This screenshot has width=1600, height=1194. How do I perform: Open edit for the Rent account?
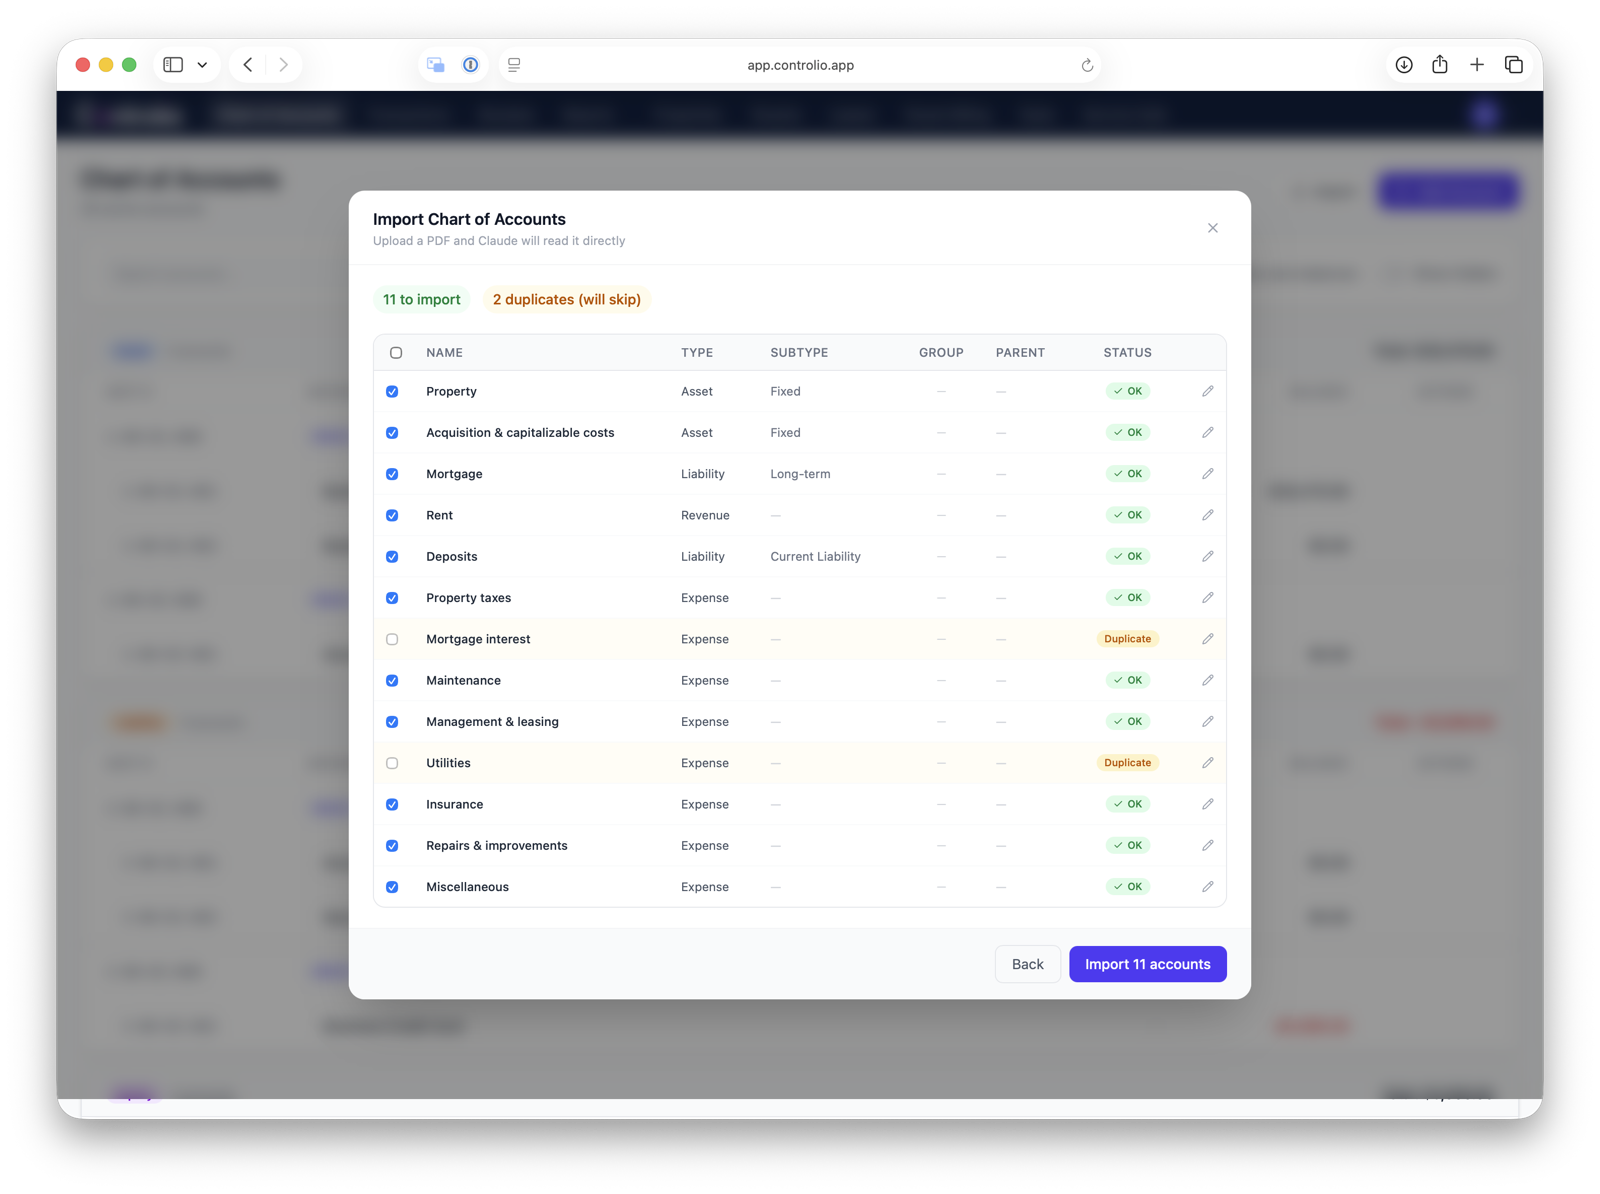pyautogui.click(x=1207, y=515)
